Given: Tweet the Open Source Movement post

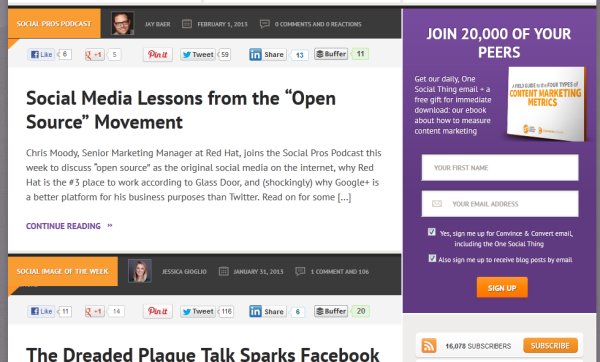Looking at the screenshot, I should tap(198, 54).
